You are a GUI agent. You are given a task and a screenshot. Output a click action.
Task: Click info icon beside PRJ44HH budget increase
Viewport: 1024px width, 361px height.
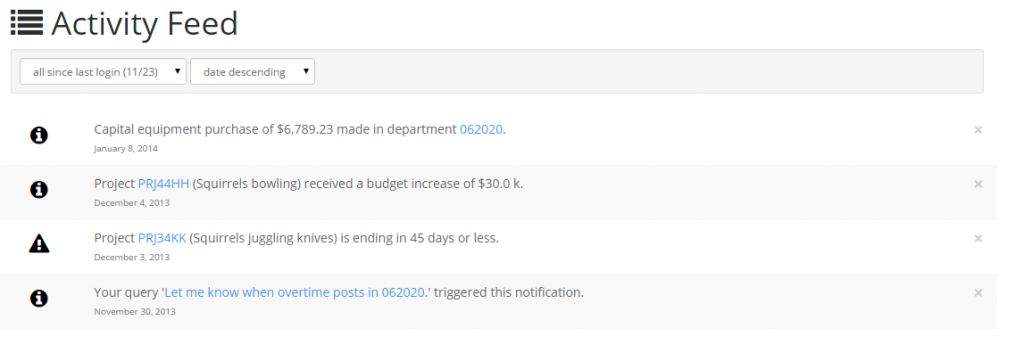(x=39, y=190)
